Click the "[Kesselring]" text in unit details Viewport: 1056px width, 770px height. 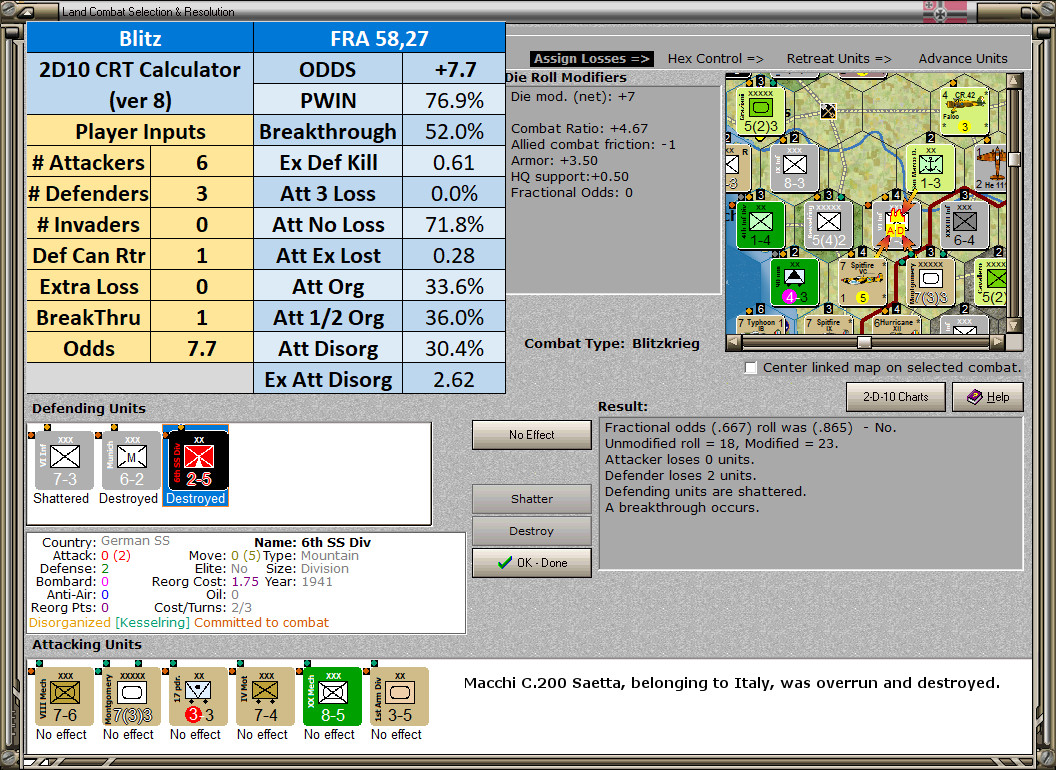tap(152, 622)
